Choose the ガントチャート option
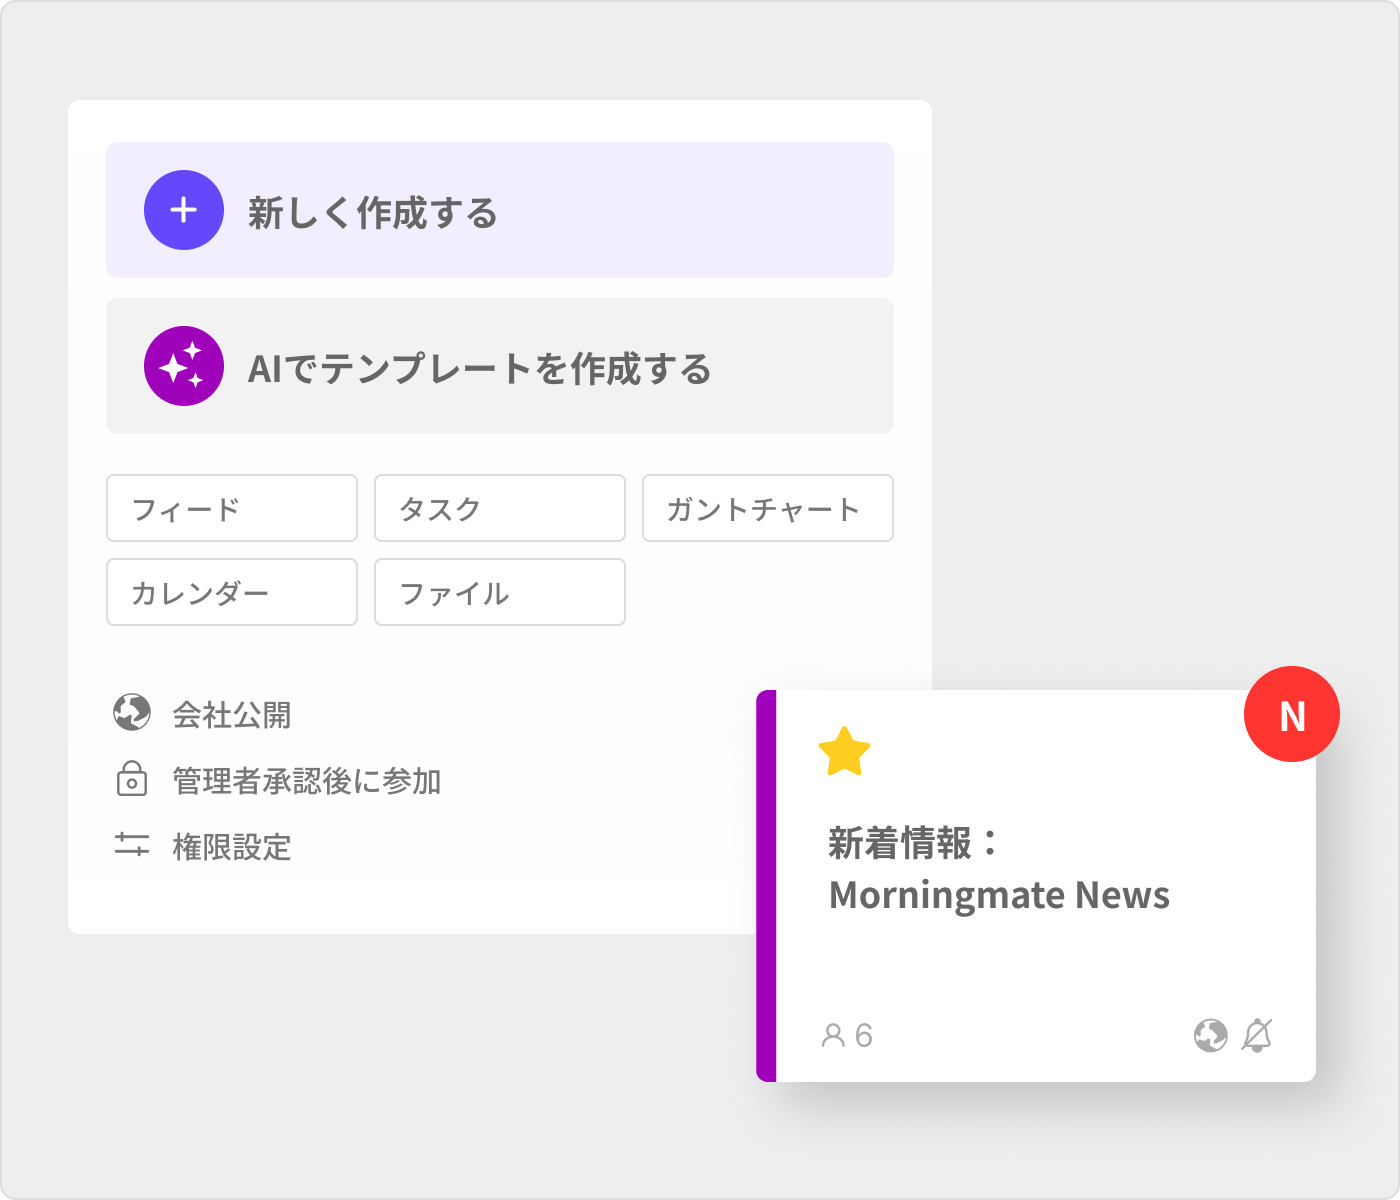The height and width of the screenshot is (1200, 1400). pos(767,508)
